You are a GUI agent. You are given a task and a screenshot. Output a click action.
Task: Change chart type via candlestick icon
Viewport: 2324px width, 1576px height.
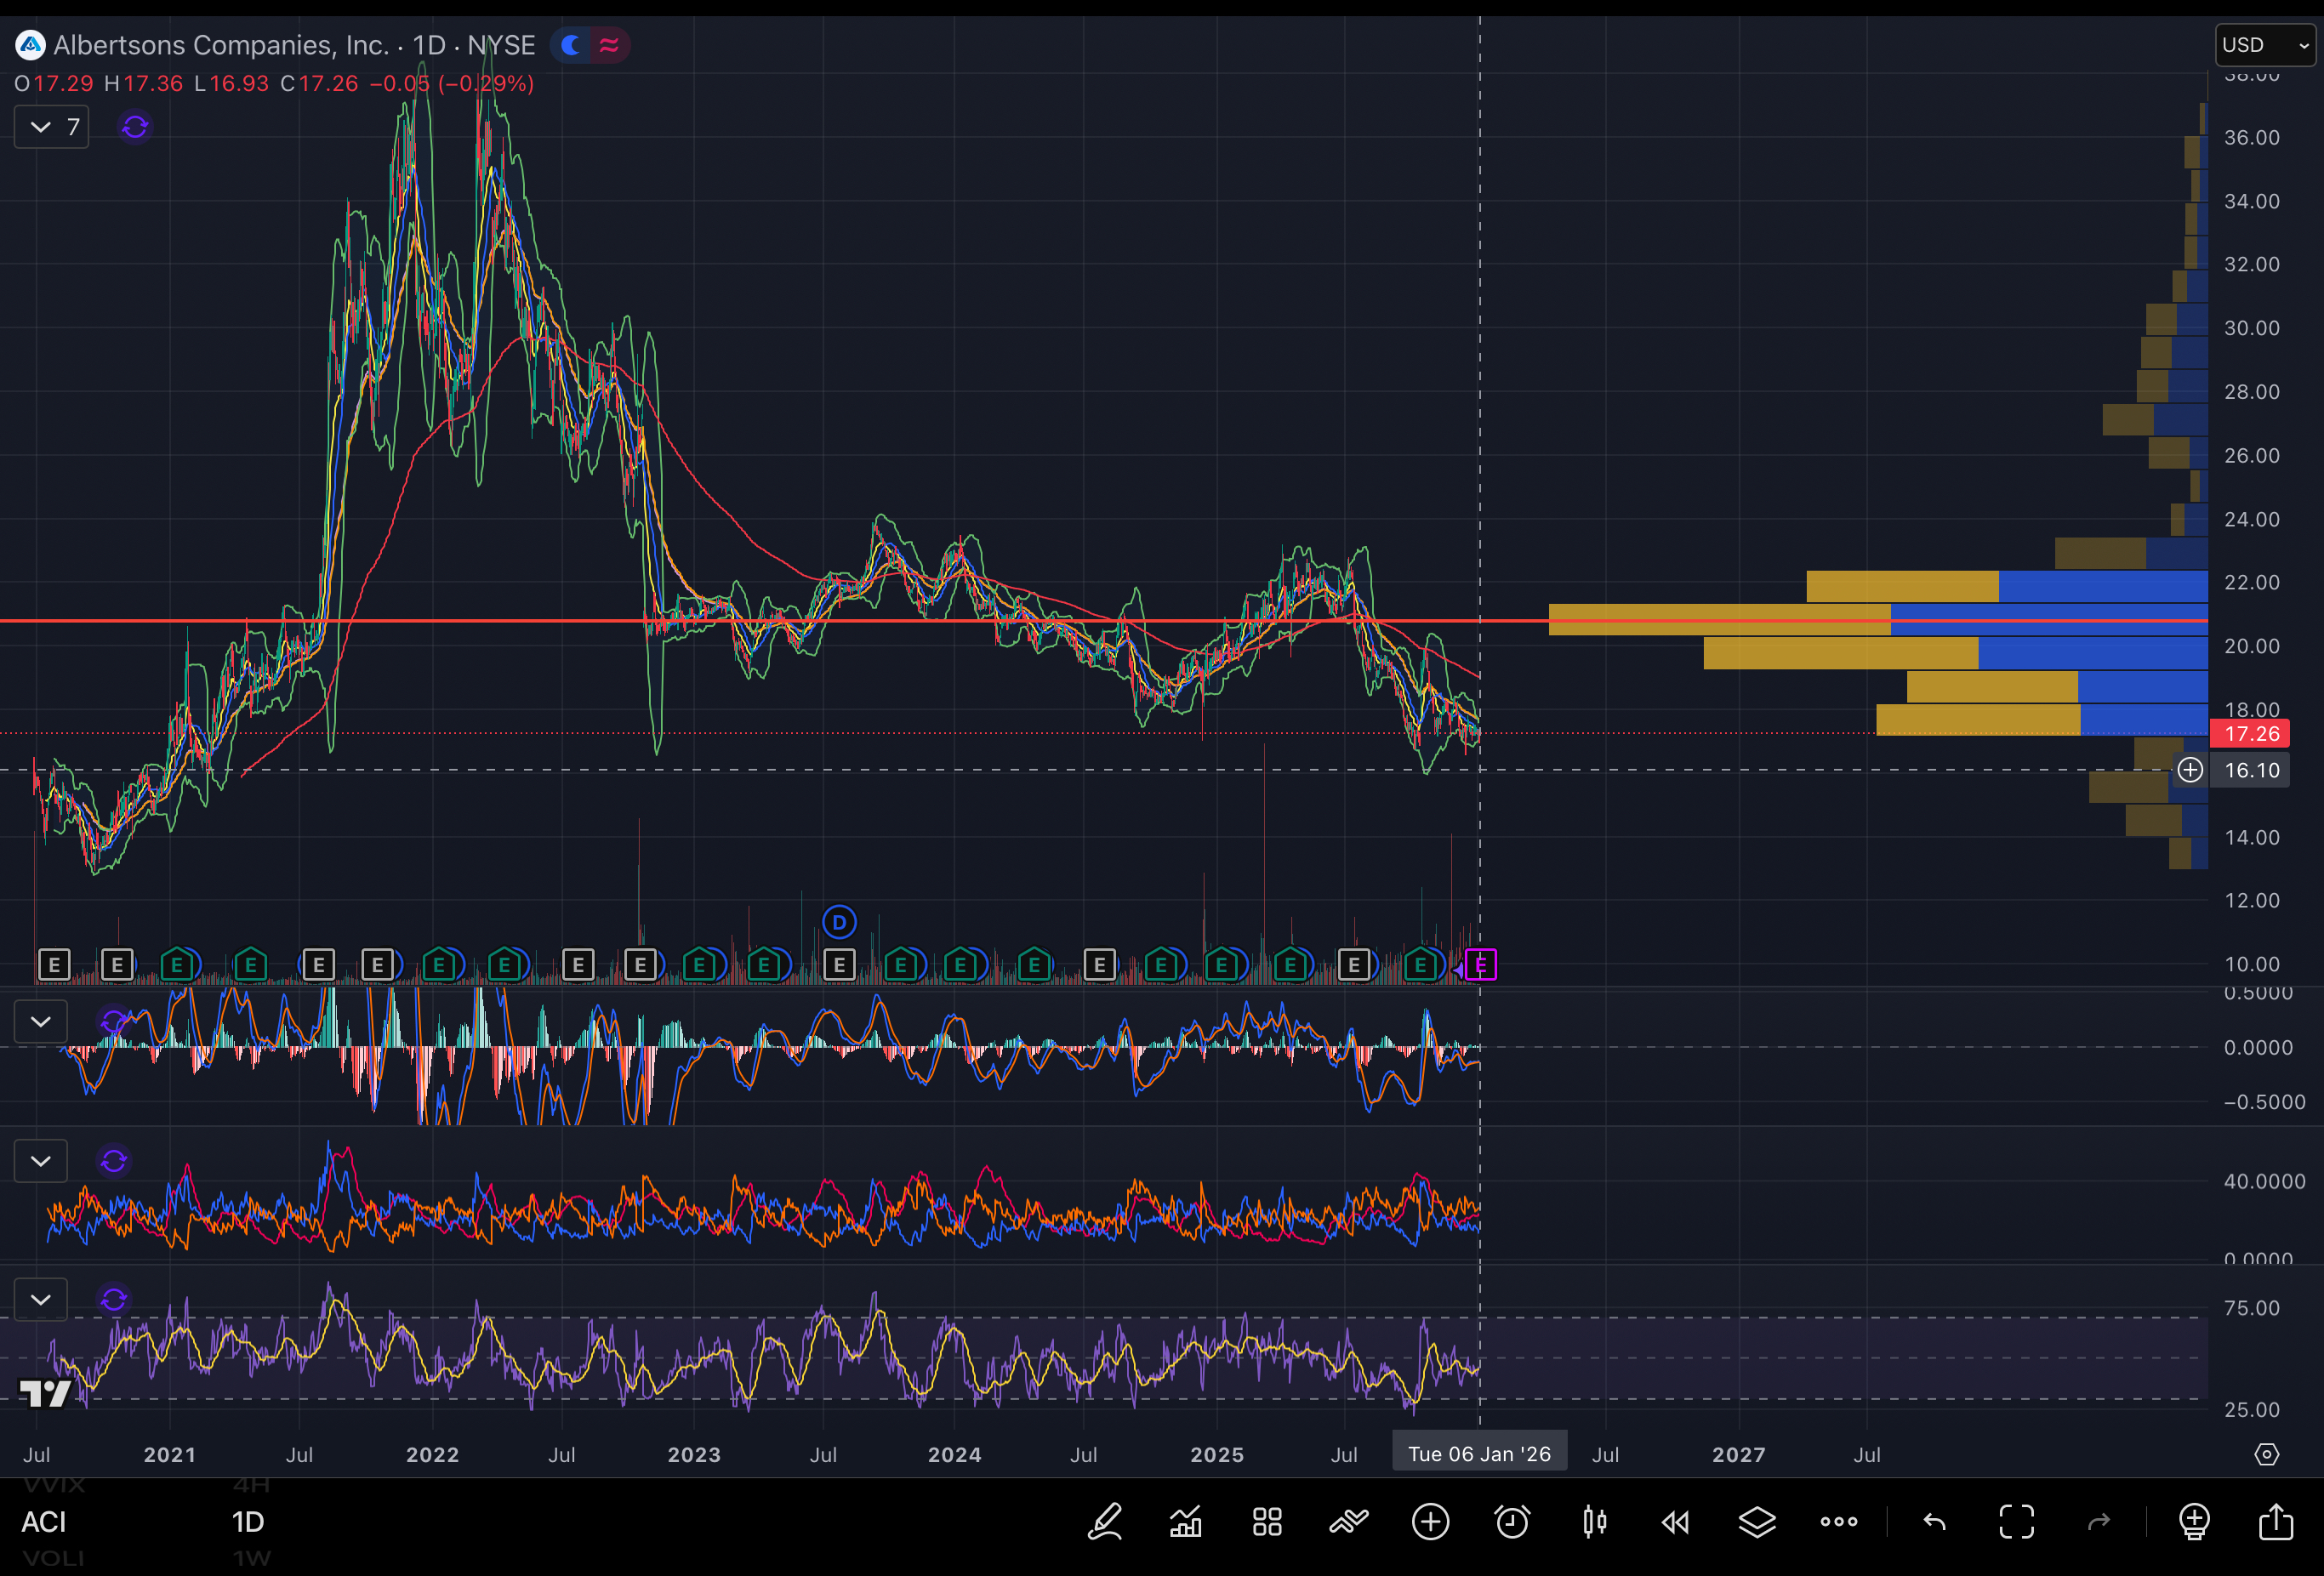(x=1594, y=1522)
